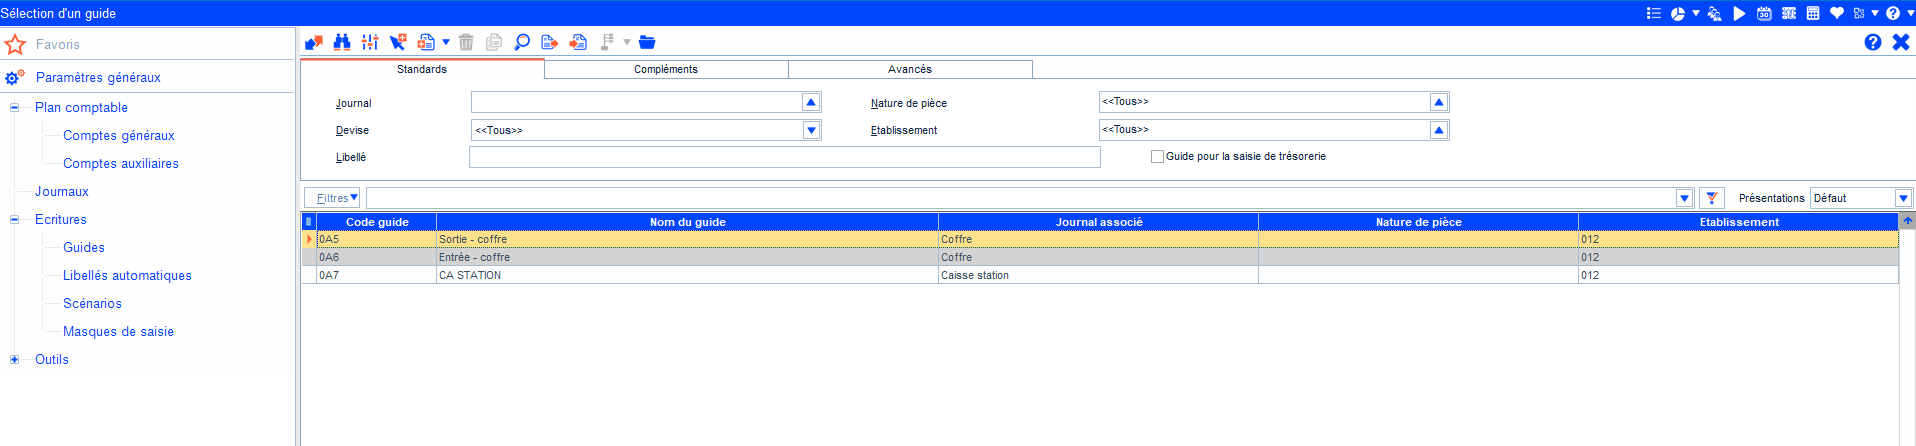This screenshot has height=446, width=1916.
Task: Click the calendar icon in title bar
Action: [1764, 13]
